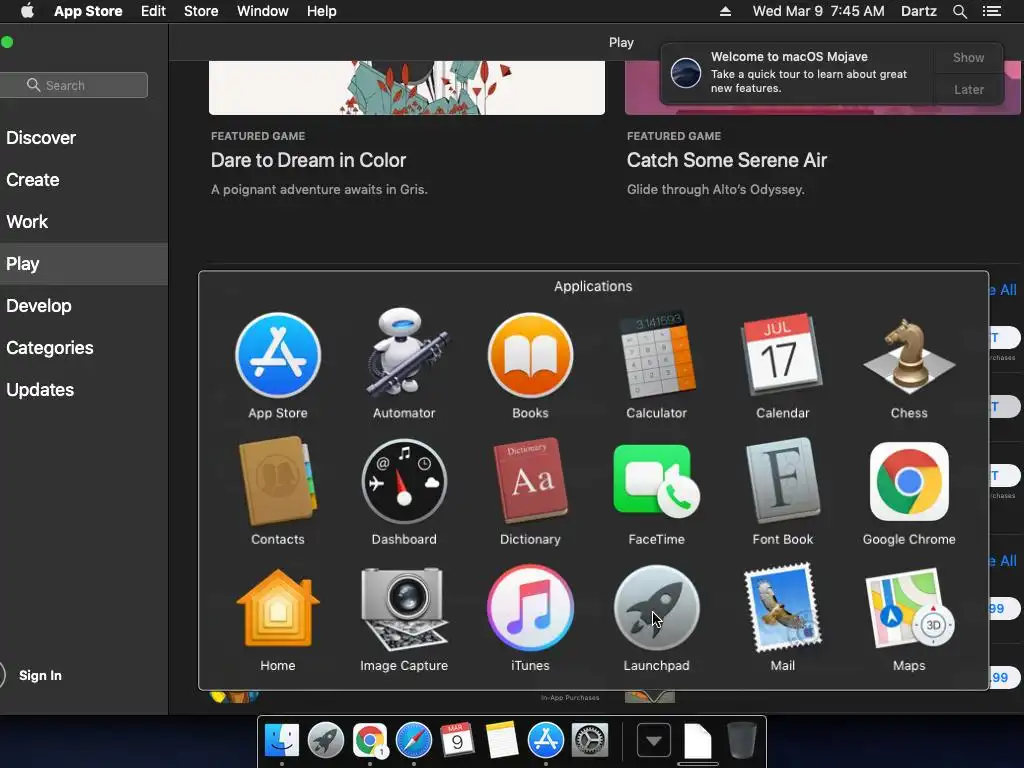Open Launchpad in the Applications grid
1024x768 pixels.
click(x=656, y=608)
